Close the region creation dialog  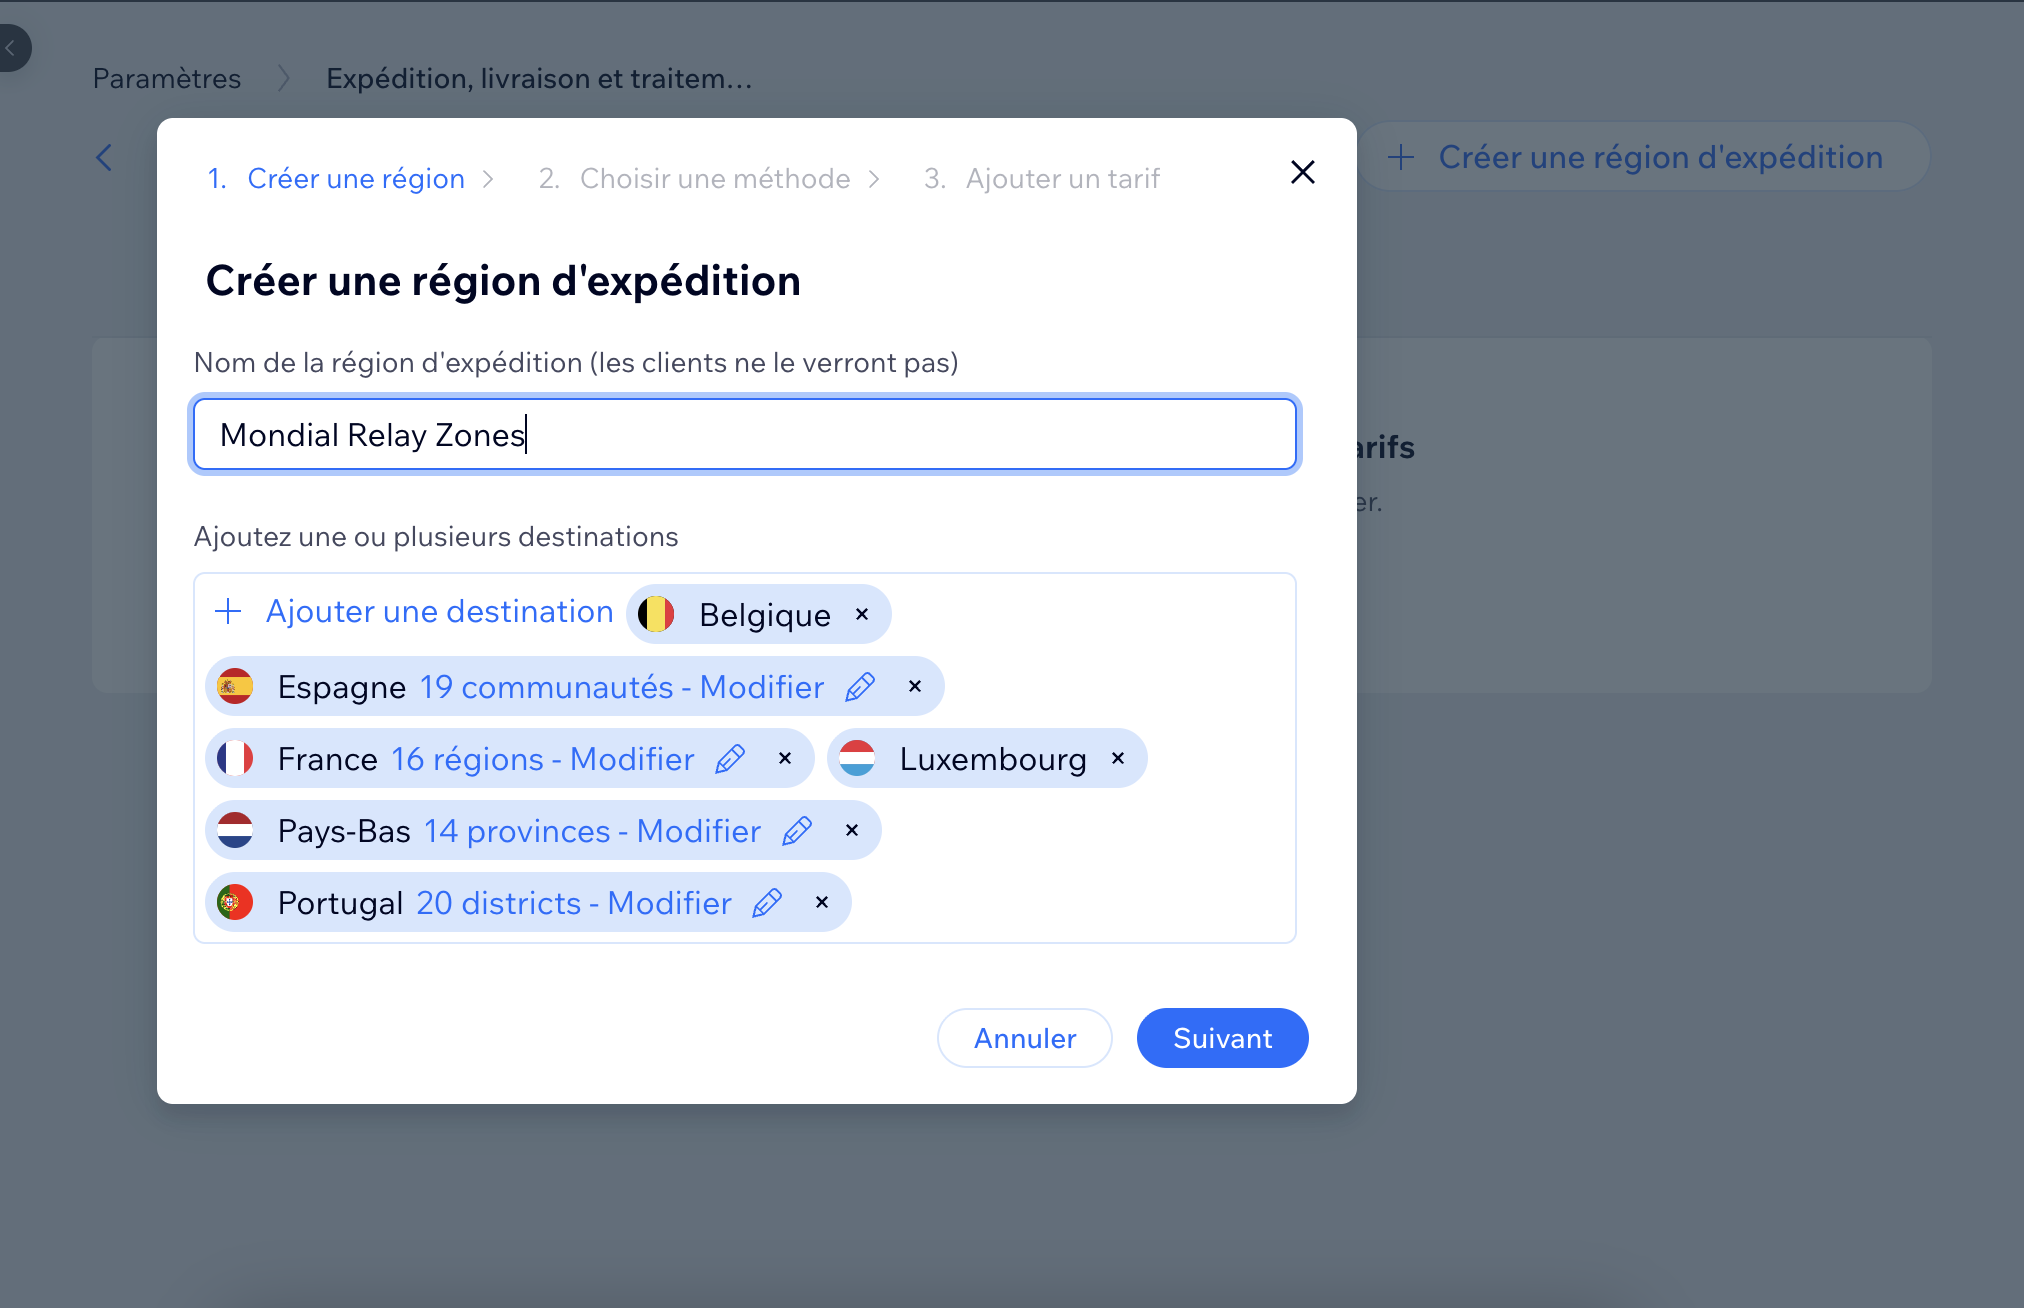[x=1302, y=172]
